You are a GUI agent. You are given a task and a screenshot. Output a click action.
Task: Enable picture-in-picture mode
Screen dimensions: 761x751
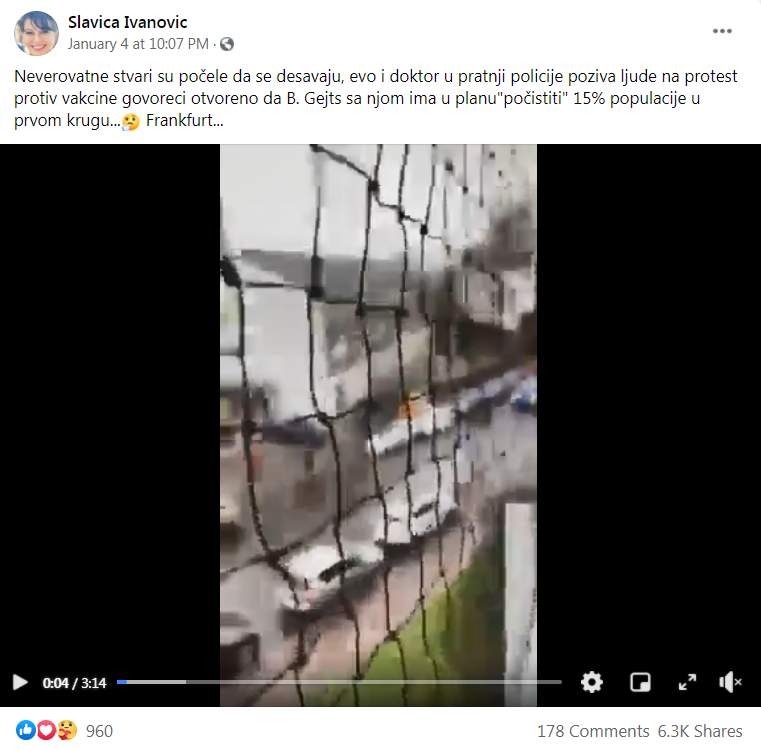[640, 682]
